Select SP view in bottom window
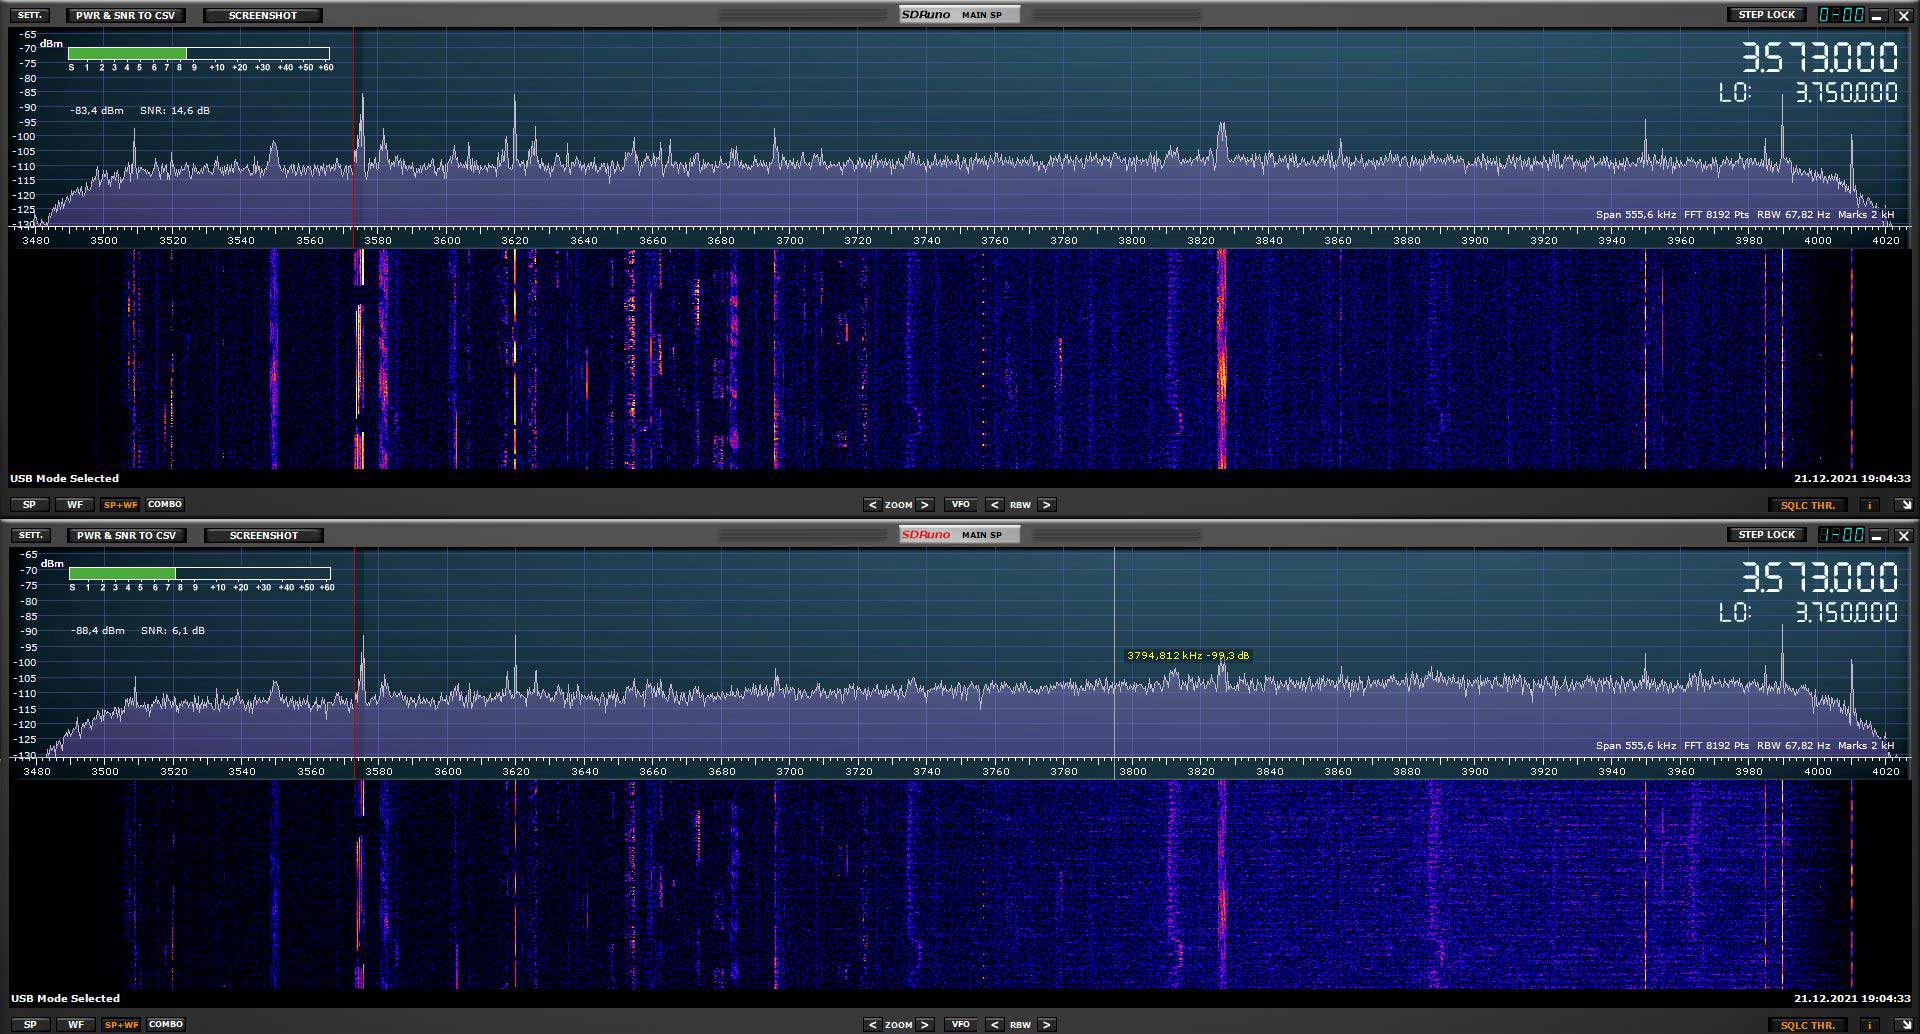1920x1034 pixels. pyautogui.click(x=30, y=1025)
